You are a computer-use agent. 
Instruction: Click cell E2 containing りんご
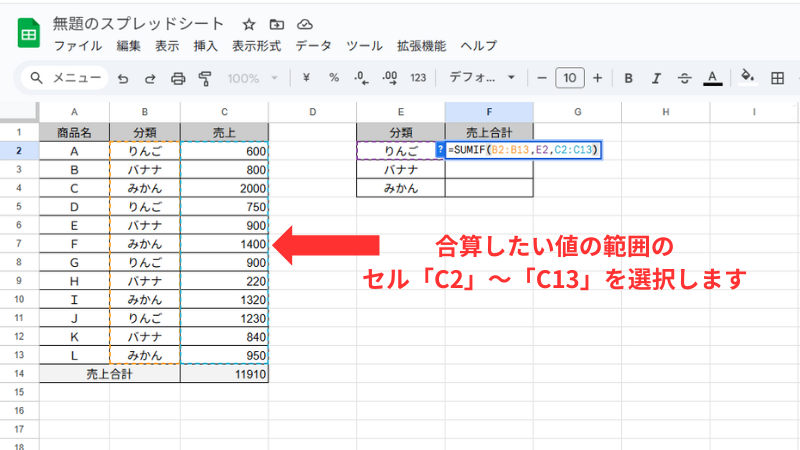pos(401,151)
